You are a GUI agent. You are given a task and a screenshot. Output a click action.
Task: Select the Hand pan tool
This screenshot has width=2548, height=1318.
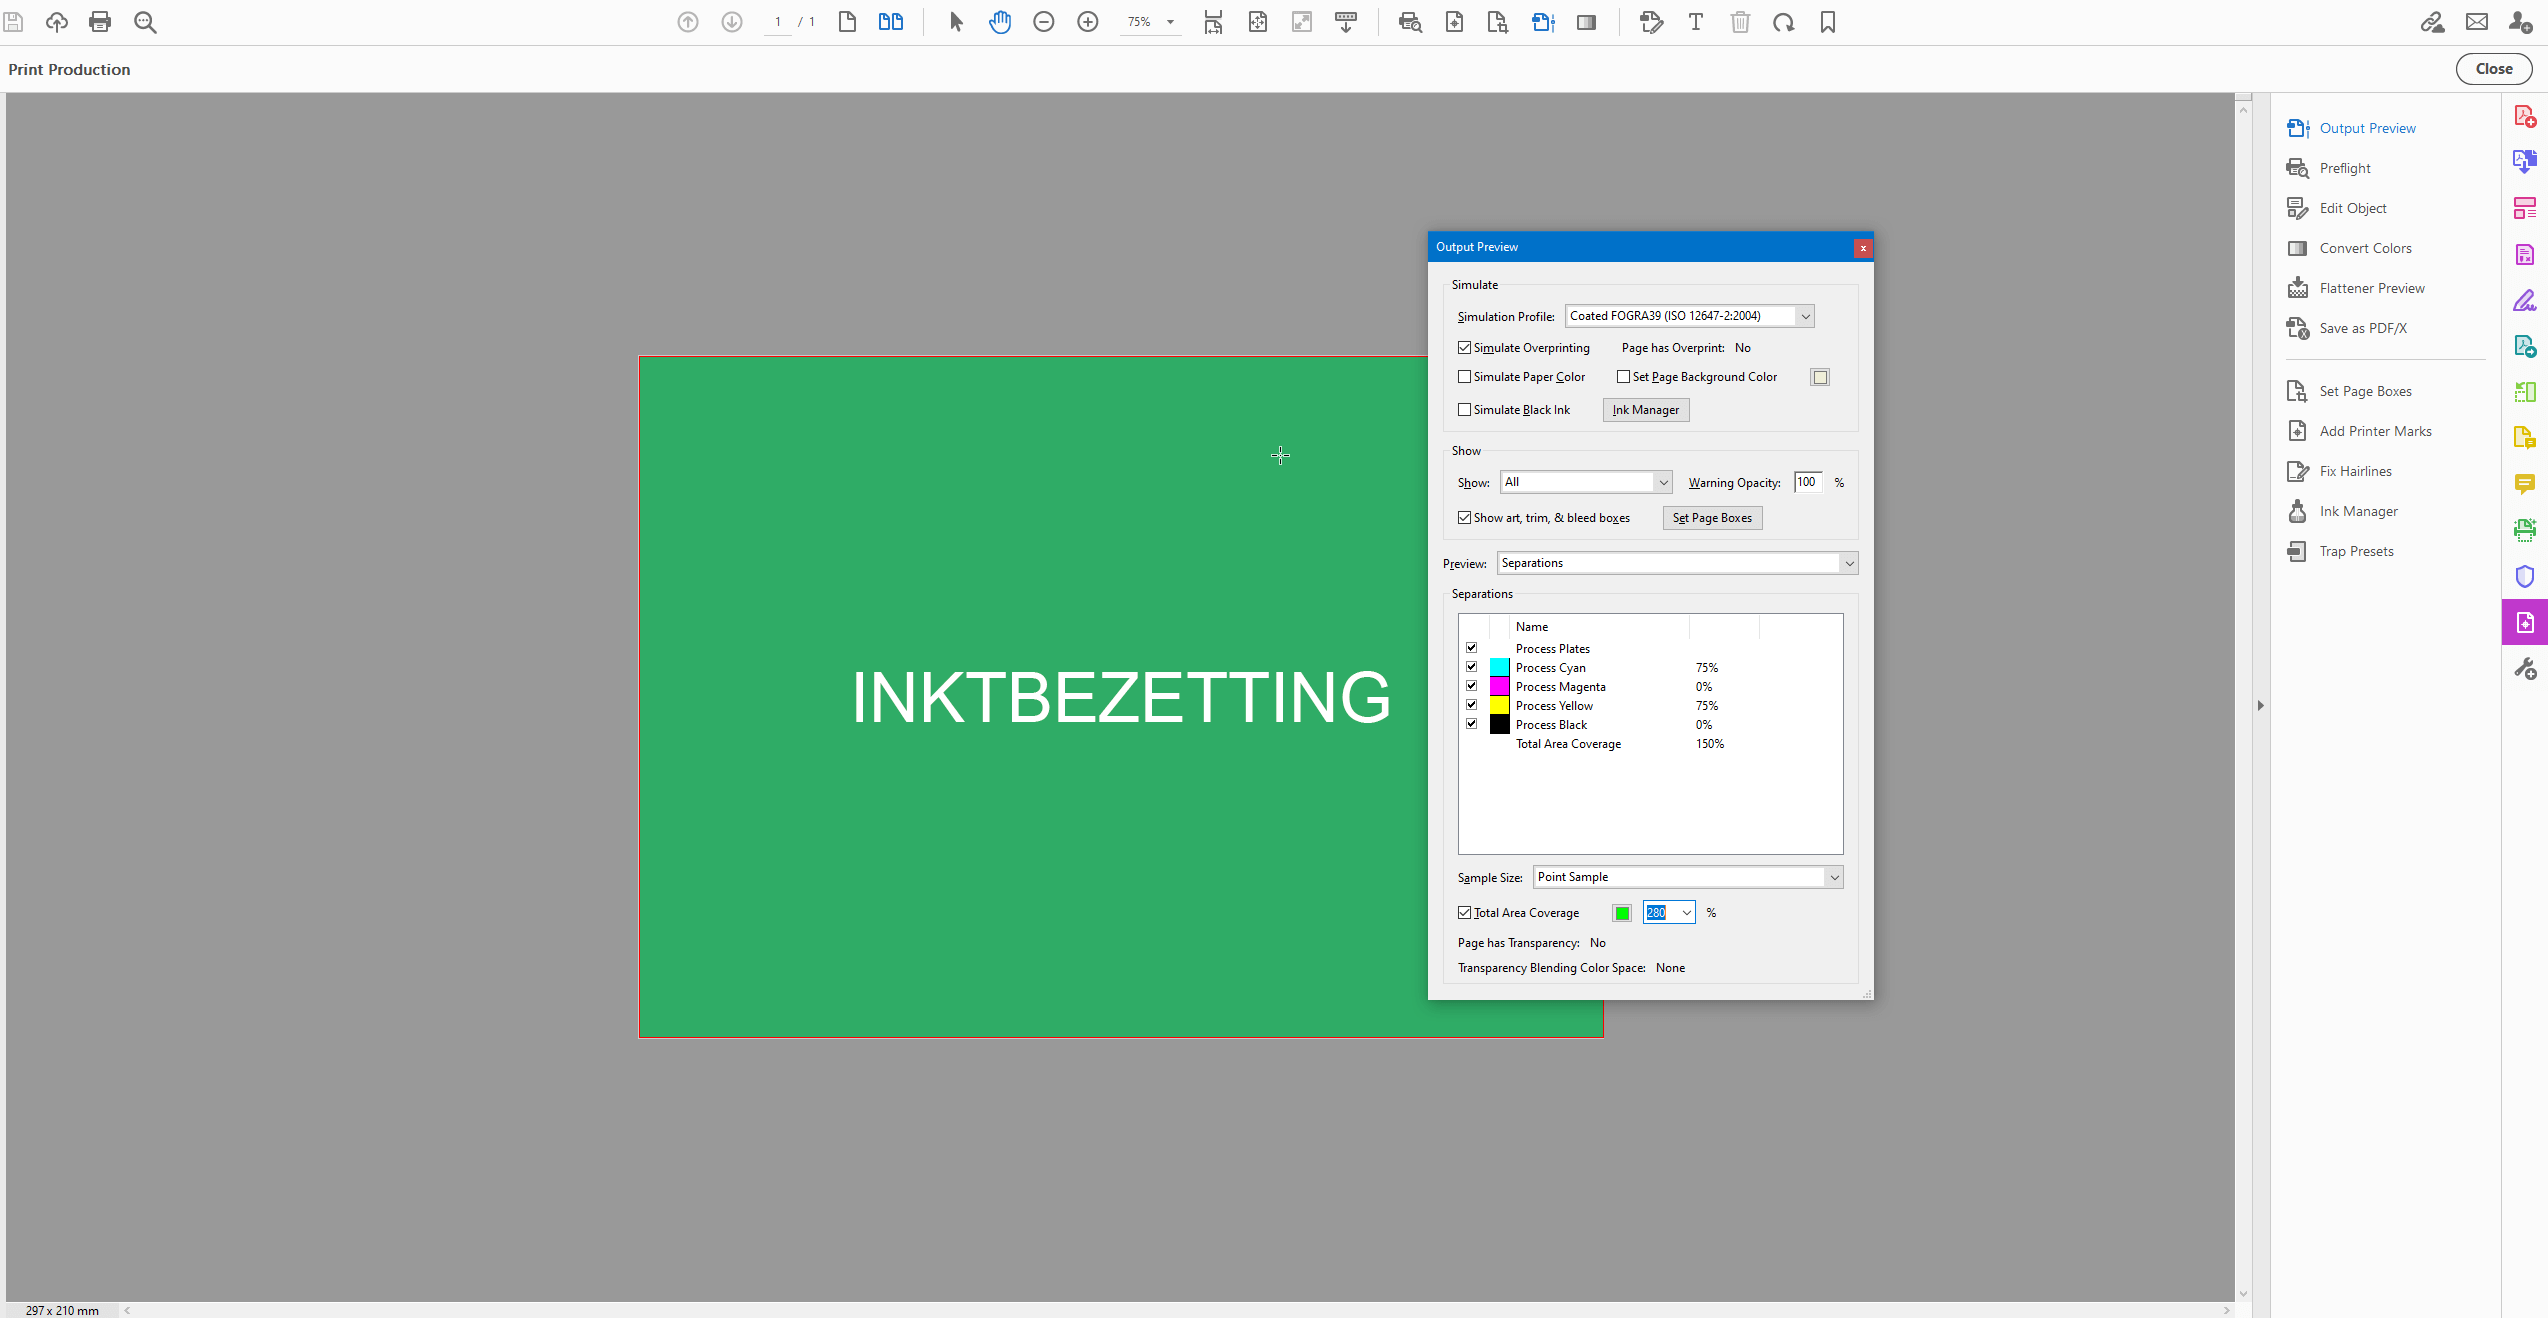[1000, 22]
